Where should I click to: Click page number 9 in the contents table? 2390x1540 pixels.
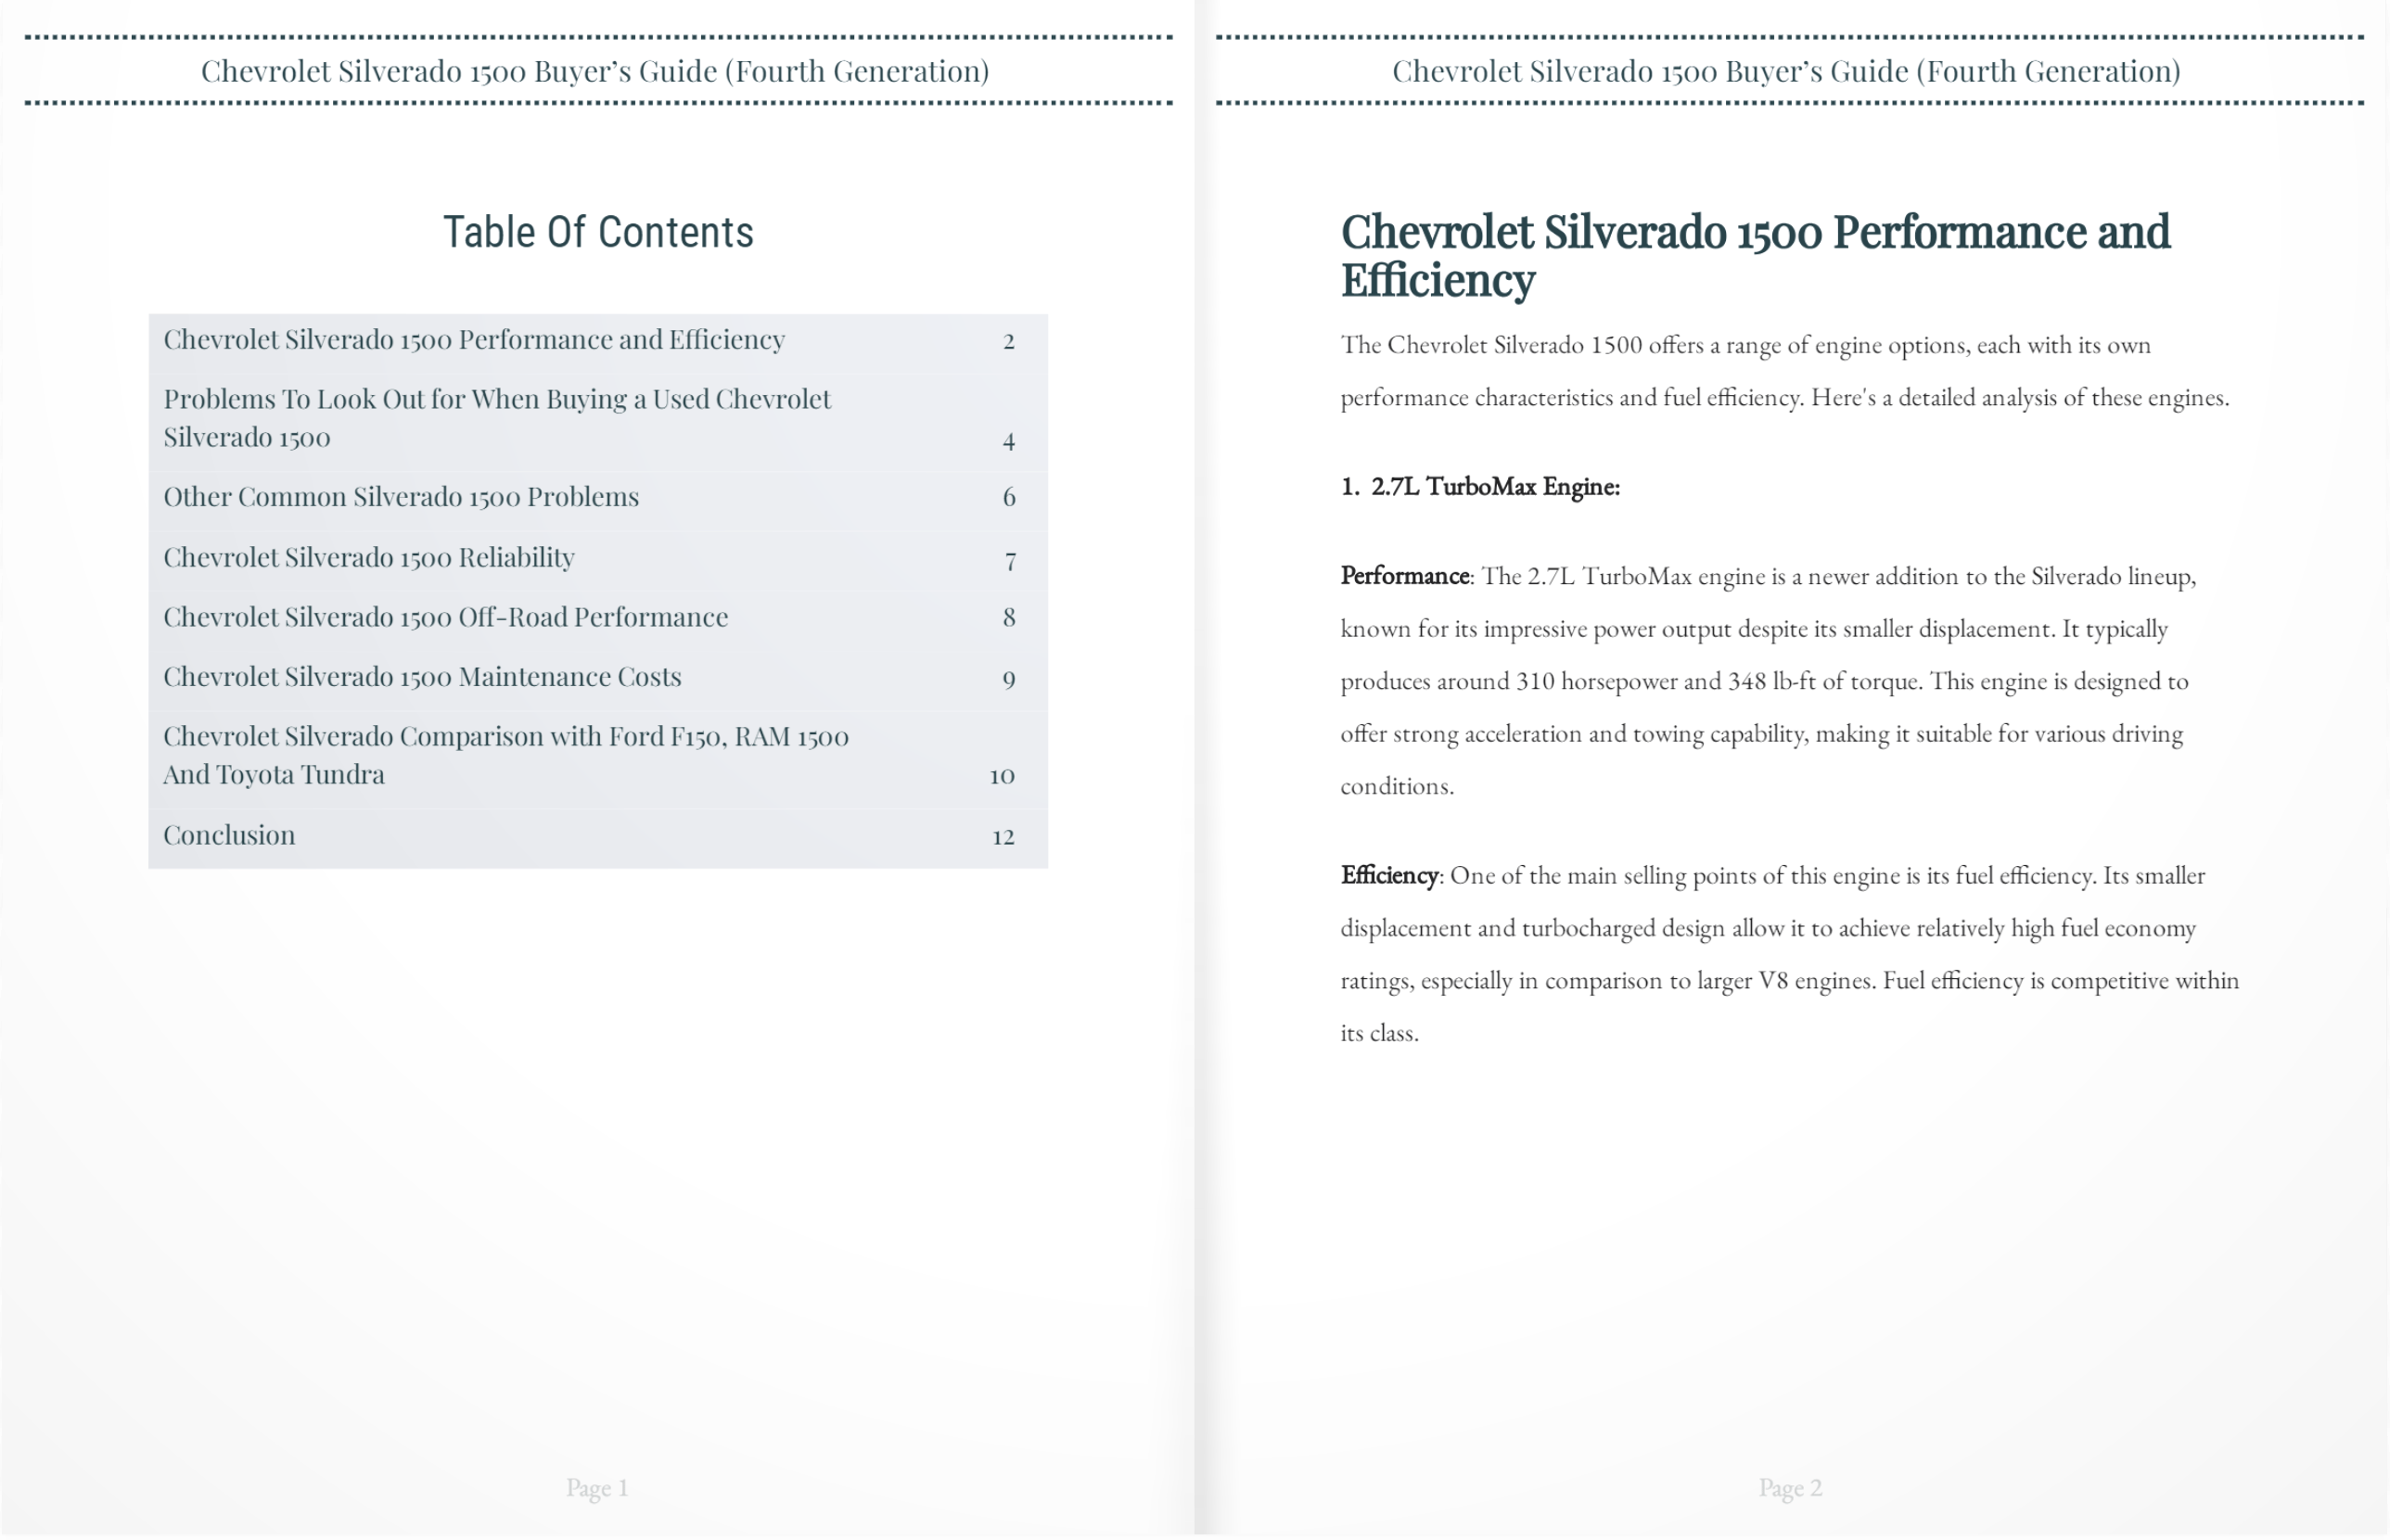click(1009, 681)
